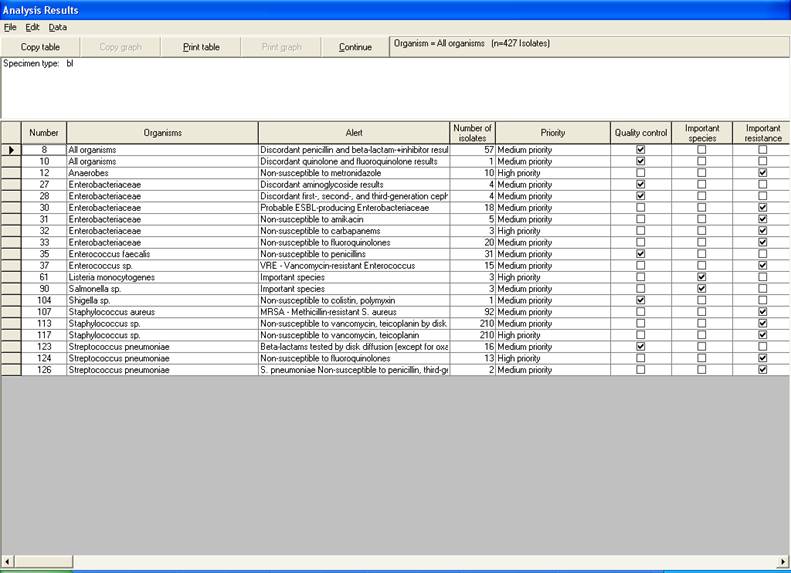Select the 'High priority' cell for row 124

(553, 359)
